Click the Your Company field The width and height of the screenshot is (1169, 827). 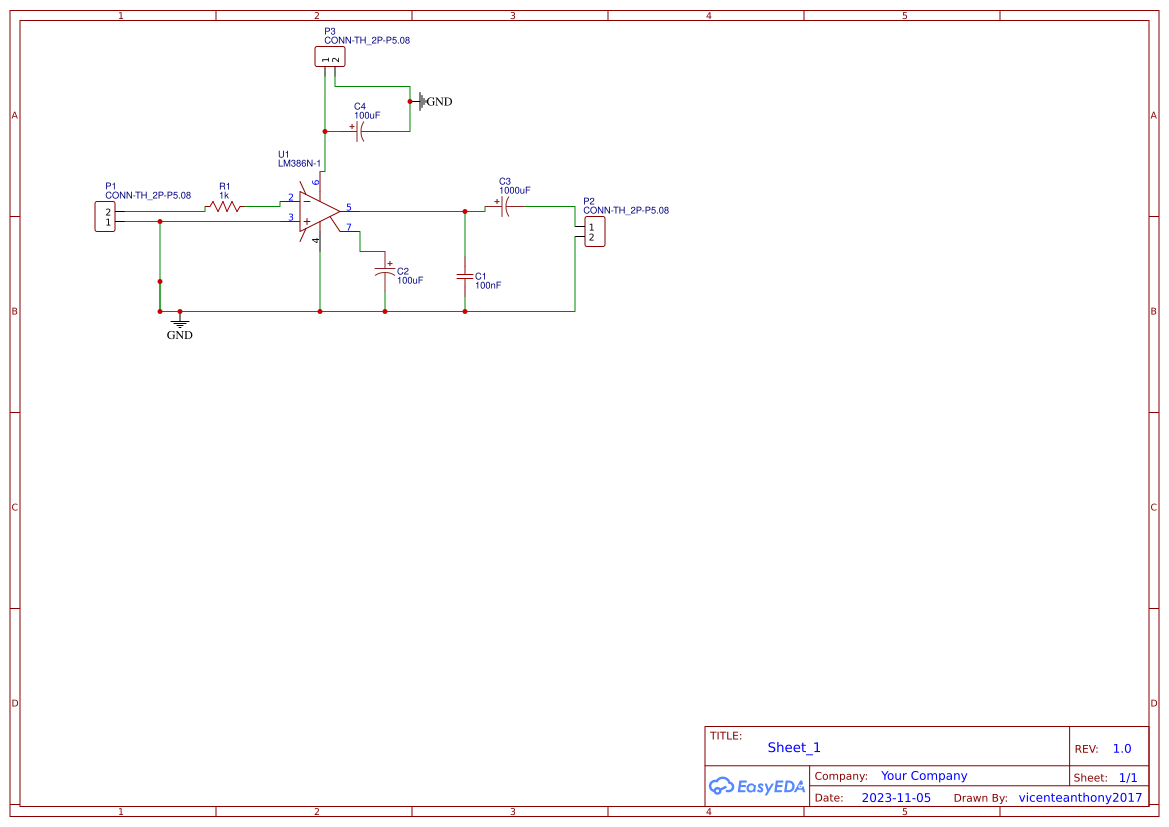pos(924,776)
